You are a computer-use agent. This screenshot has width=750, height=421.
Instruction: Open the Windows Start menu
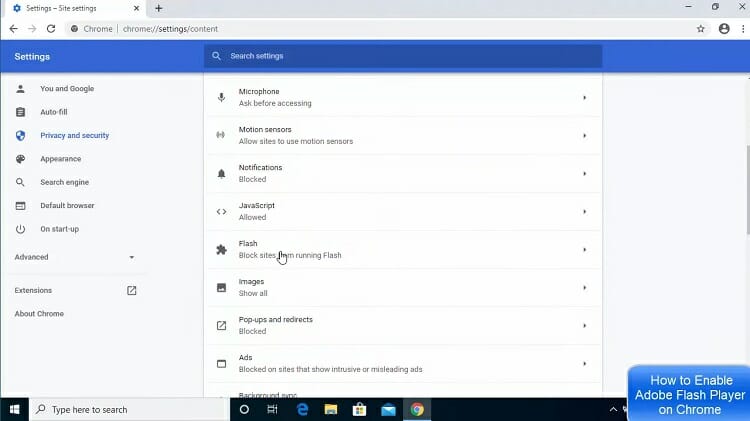coord(14,410)
